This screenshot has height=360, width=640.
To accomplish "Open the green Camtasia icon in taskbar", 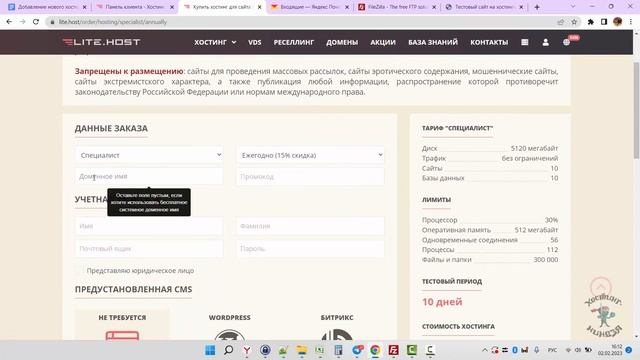I will [x=411, y=350].
